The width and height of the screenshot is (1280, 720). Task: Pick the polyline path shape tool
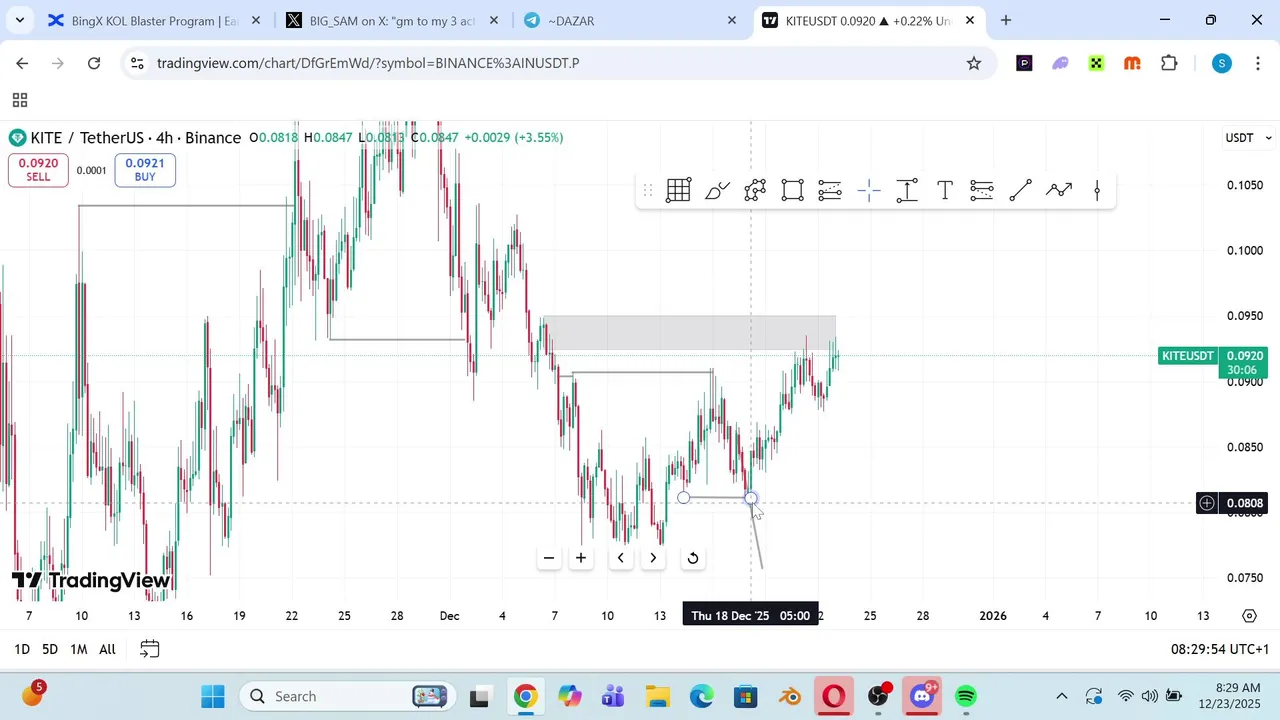[755, 190]
